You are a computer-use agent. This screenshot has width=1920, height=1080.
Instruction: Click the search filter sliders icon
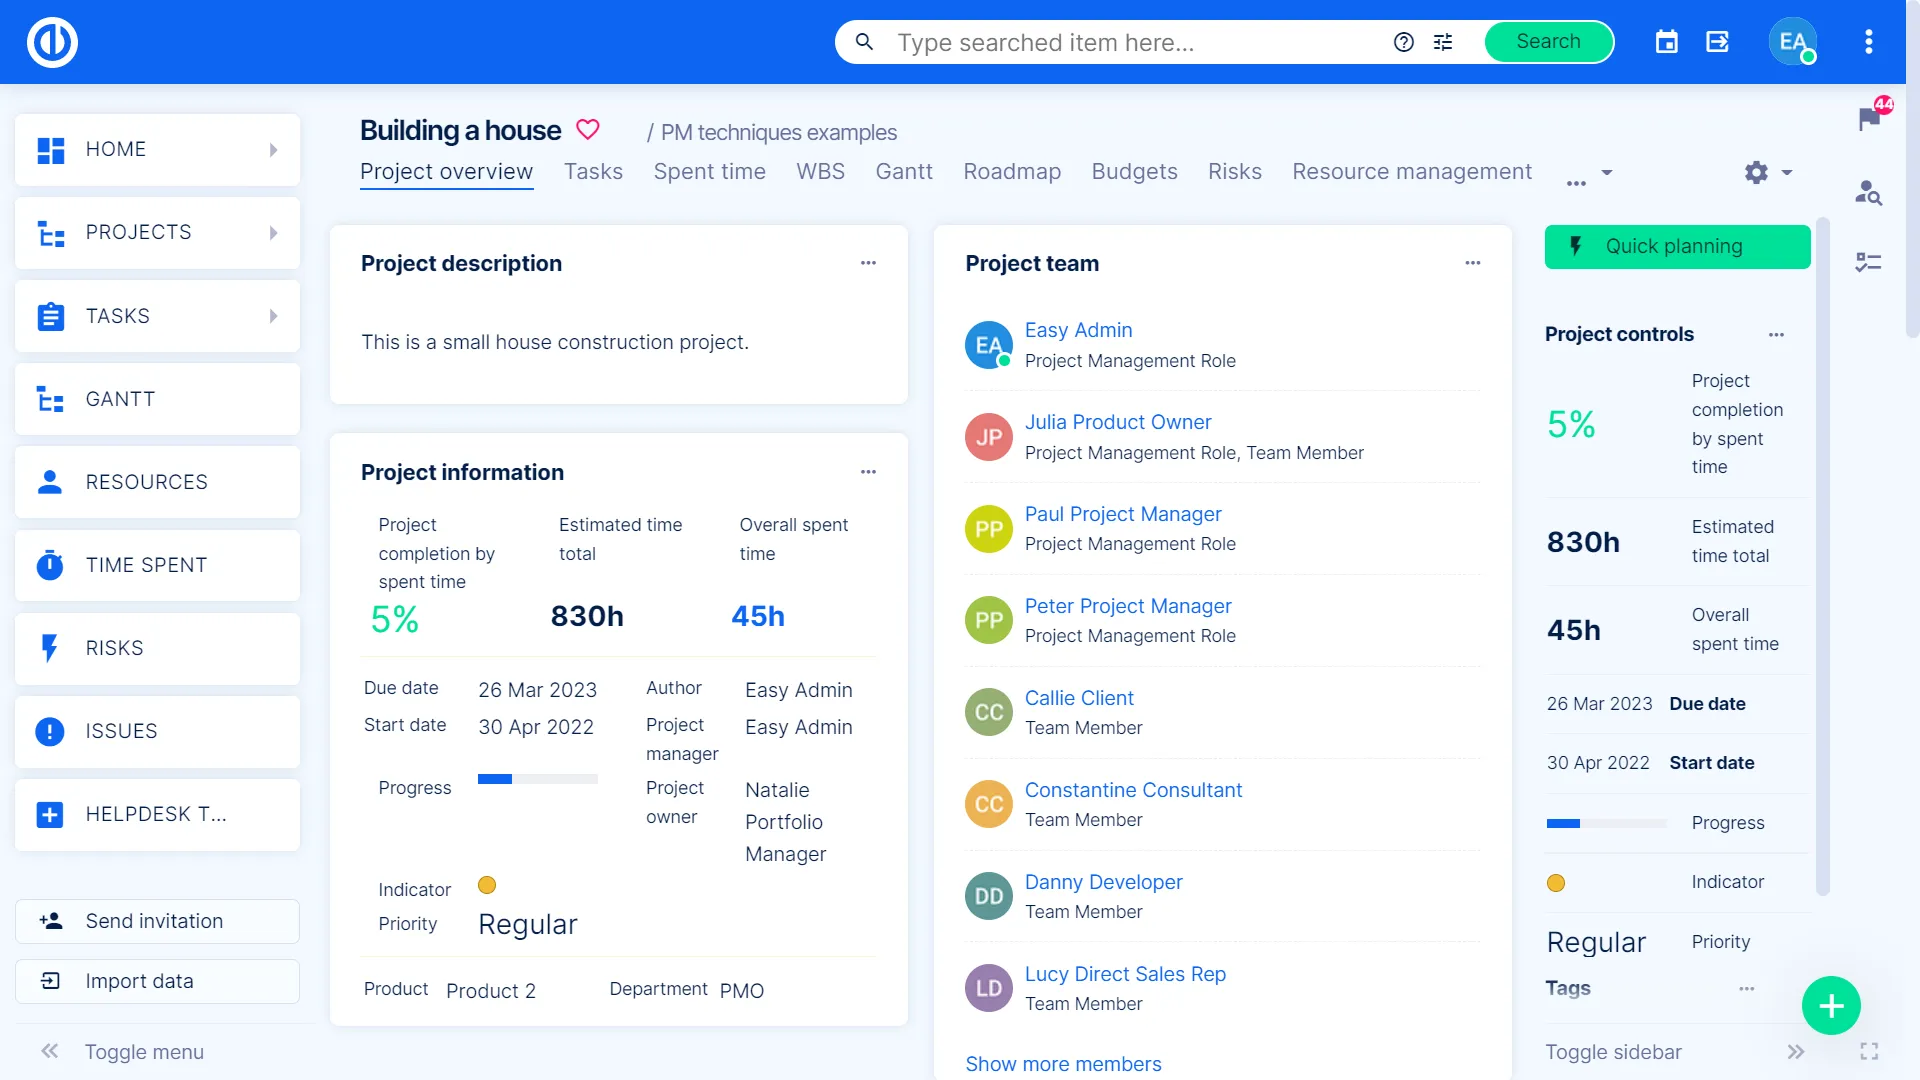pos(1443,42)
